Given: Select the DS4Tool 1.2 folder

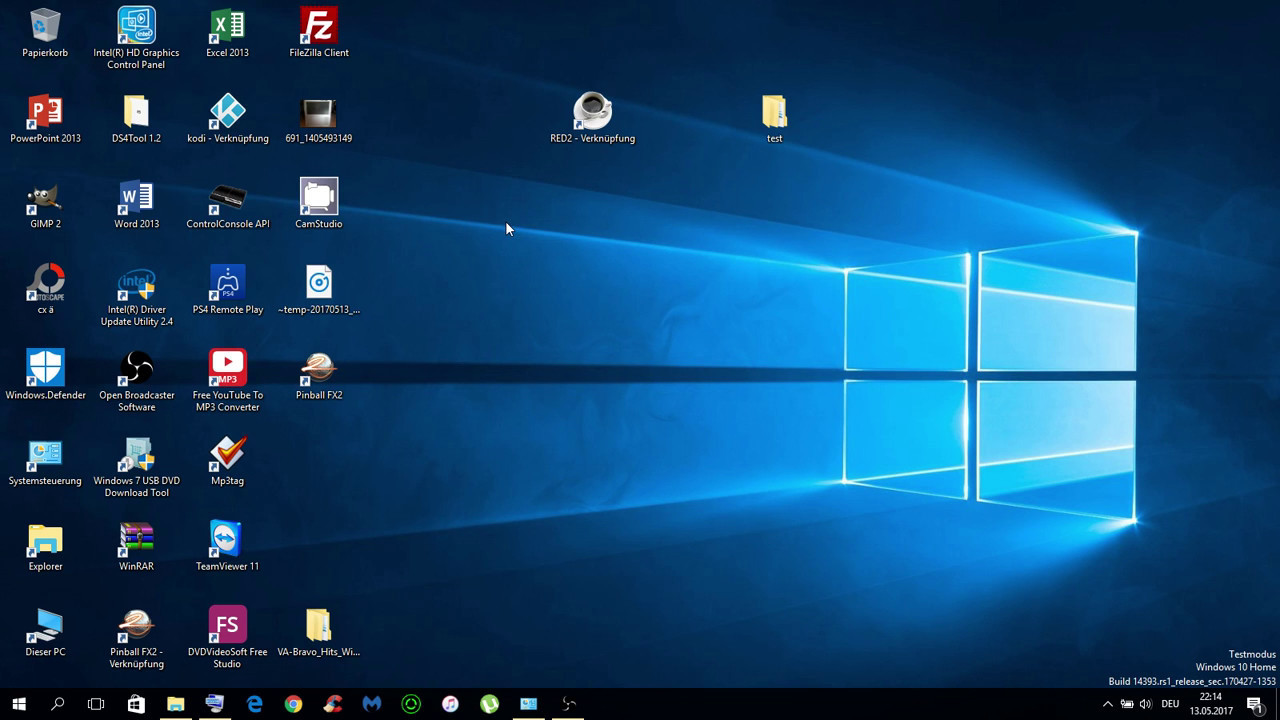Looking at the screenshot, I should coord(136,111).
